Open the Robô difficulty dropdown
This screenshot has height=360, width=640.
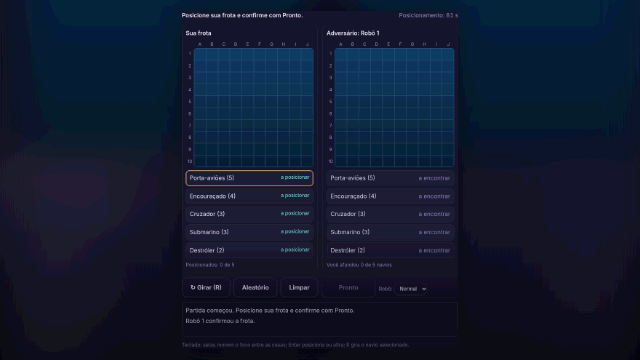tap(411, 289)
